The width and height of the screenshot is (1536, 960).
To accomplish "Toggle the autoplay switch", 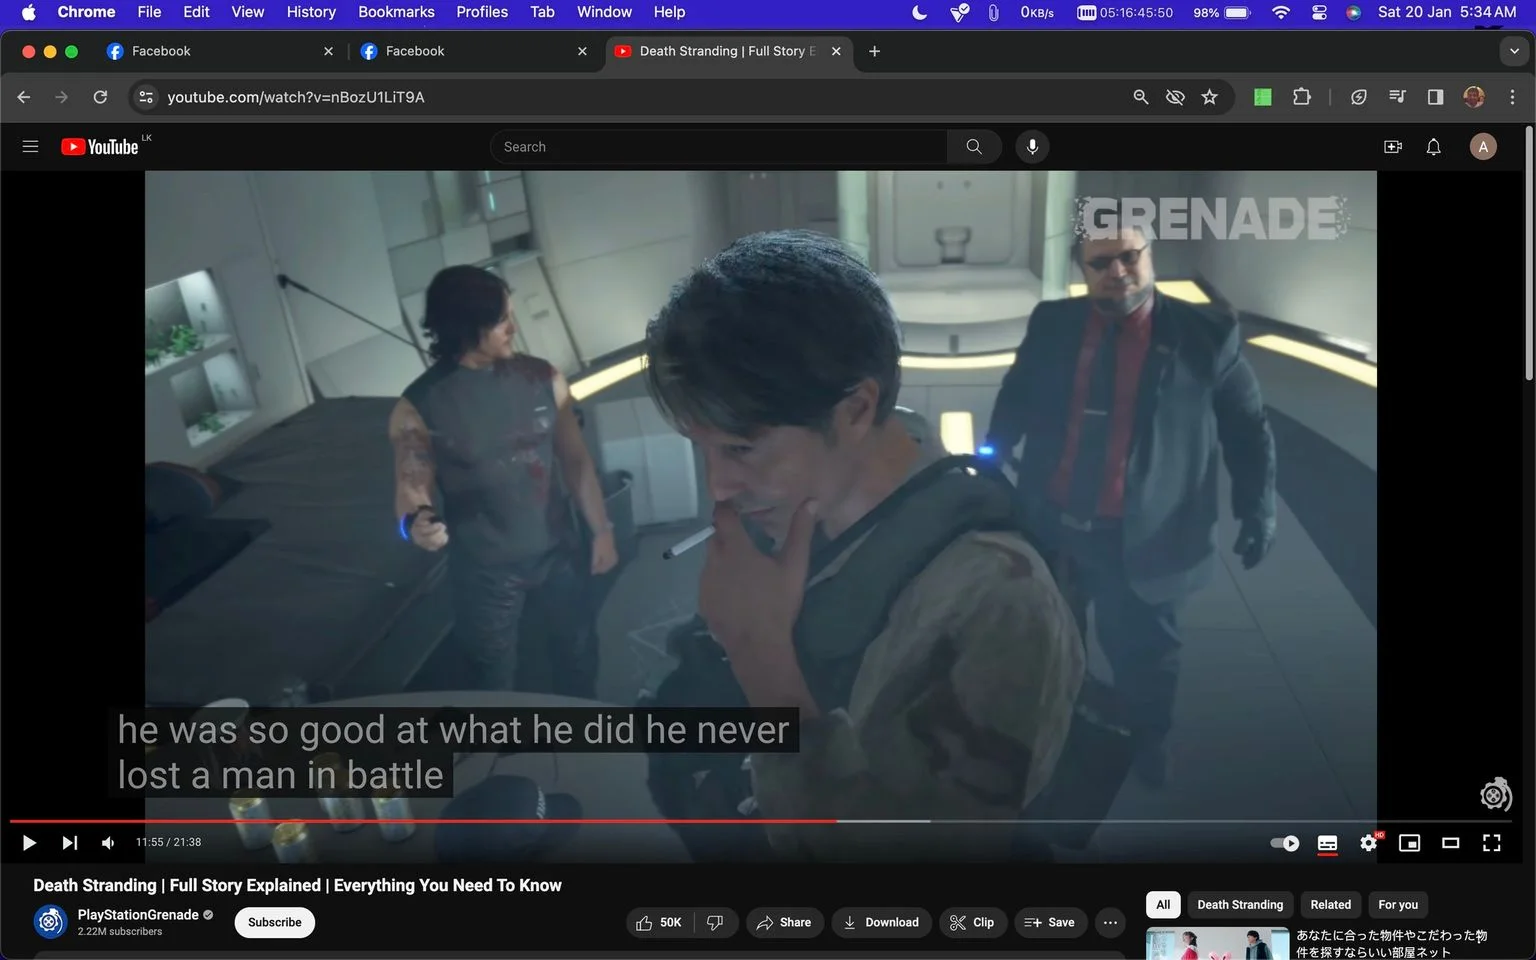I will click(x=1285, y=843).
